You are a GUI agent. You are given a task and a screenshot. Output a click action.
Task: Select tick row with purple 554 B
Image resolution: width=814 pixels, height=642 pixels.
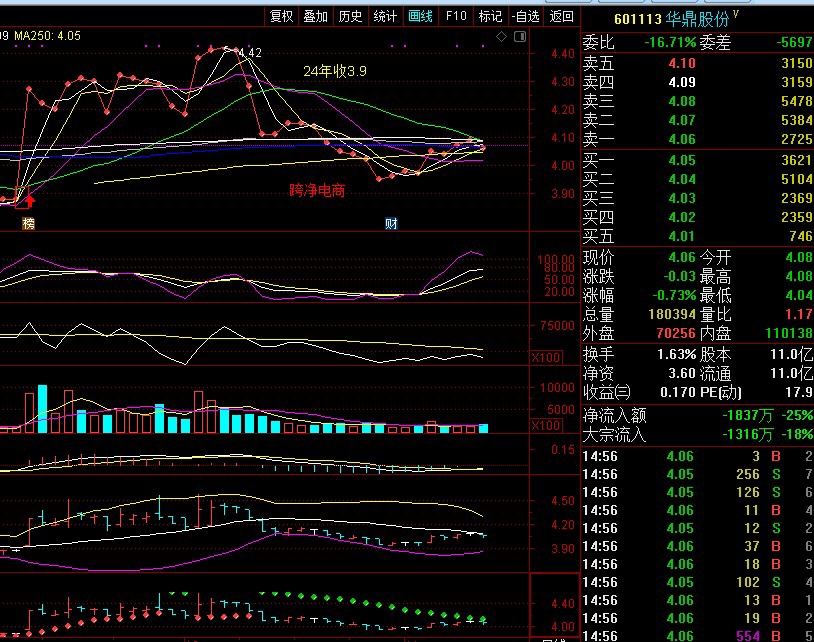tap(697, 636)
